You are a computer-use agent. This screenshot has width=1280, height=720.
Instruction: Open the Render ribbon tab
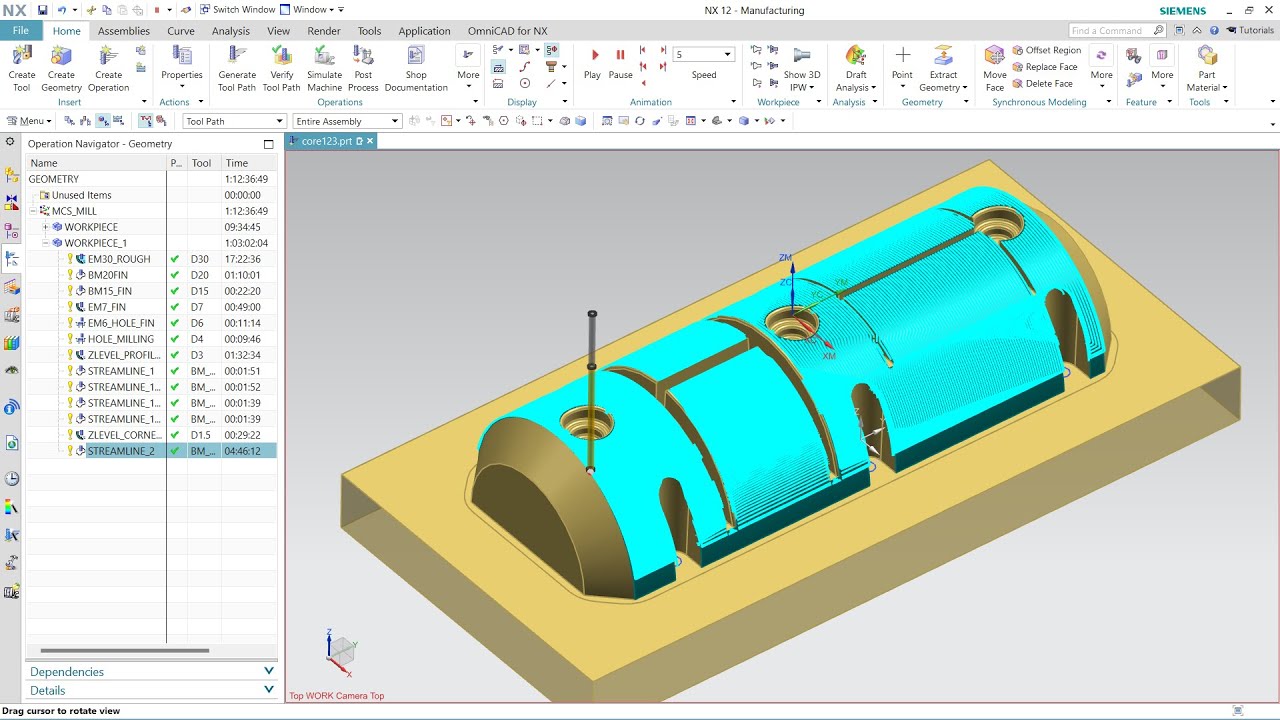(x=324, y=31)
